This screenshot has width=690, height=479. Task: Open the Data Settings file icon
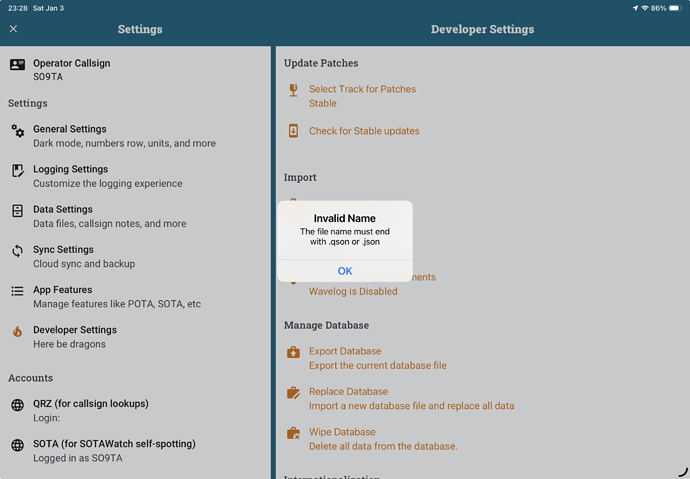[x=17, y=211]
